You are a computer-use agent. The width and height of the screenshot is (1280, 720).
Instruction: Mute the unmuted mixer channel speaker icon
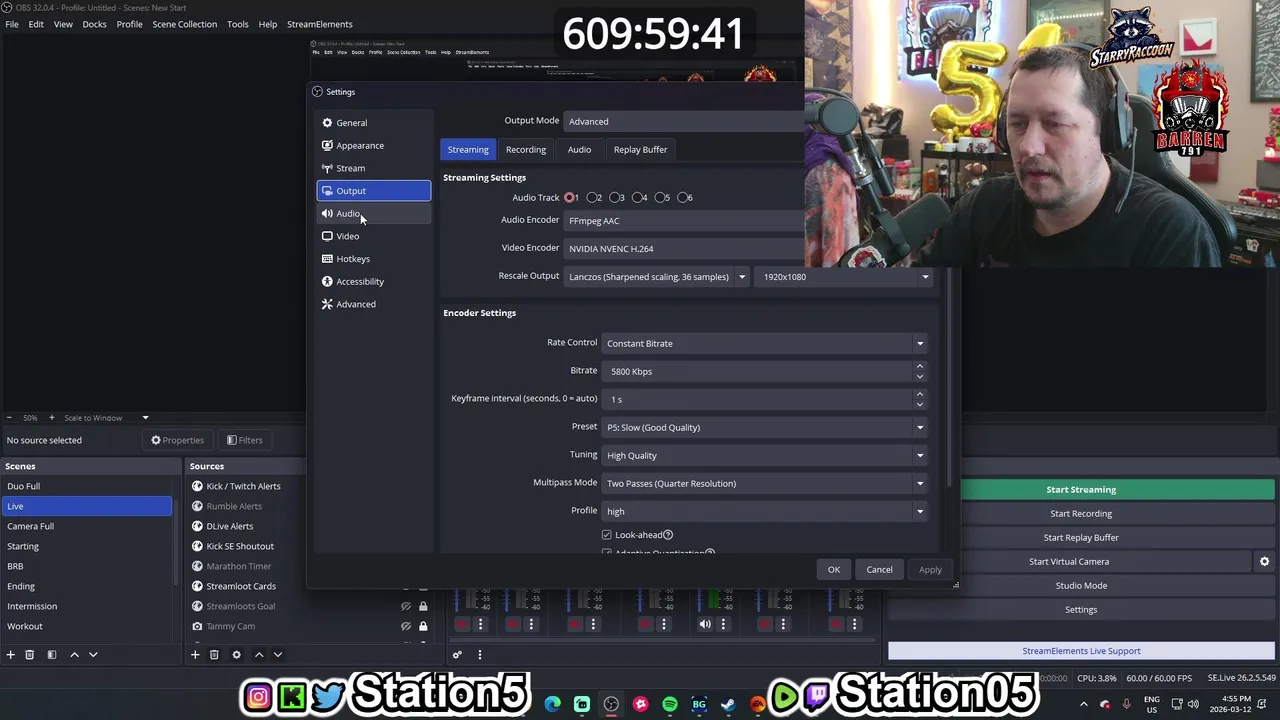click(705, 624)
